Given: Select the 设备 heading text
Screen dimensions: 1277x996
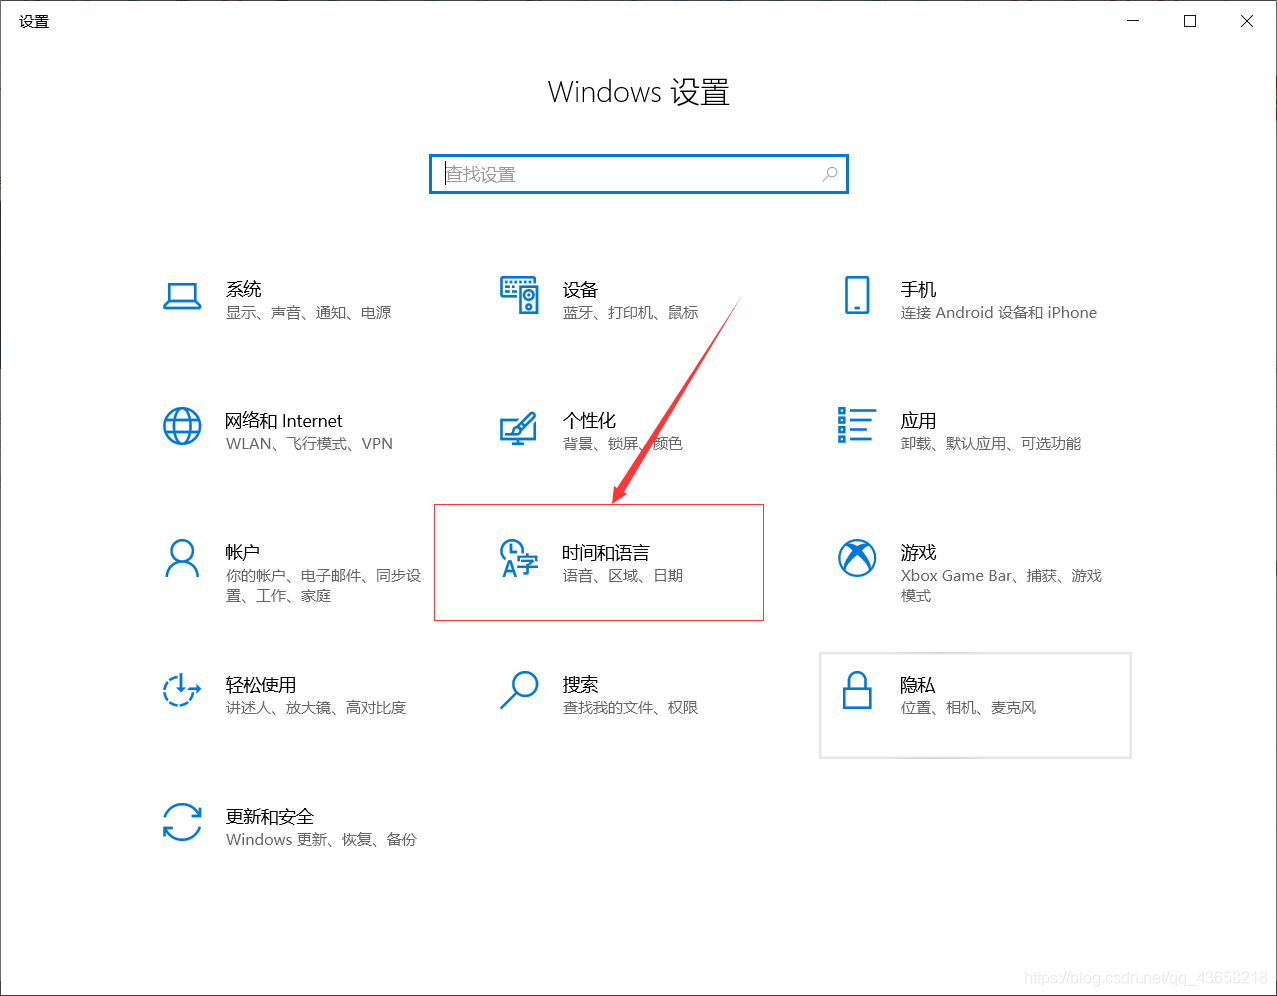Looking at the screenshot, I should tap(580, 289).
